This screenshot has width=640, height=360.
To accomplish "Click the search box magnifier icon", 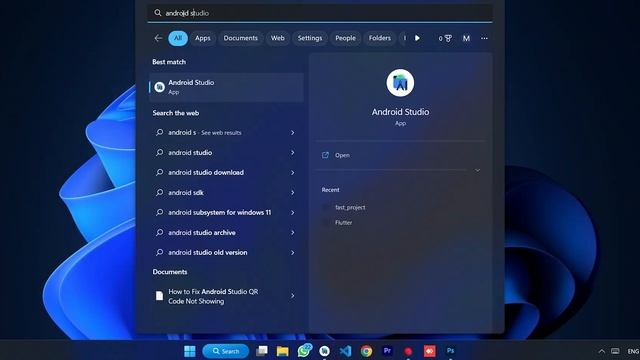I will point(158,13).
